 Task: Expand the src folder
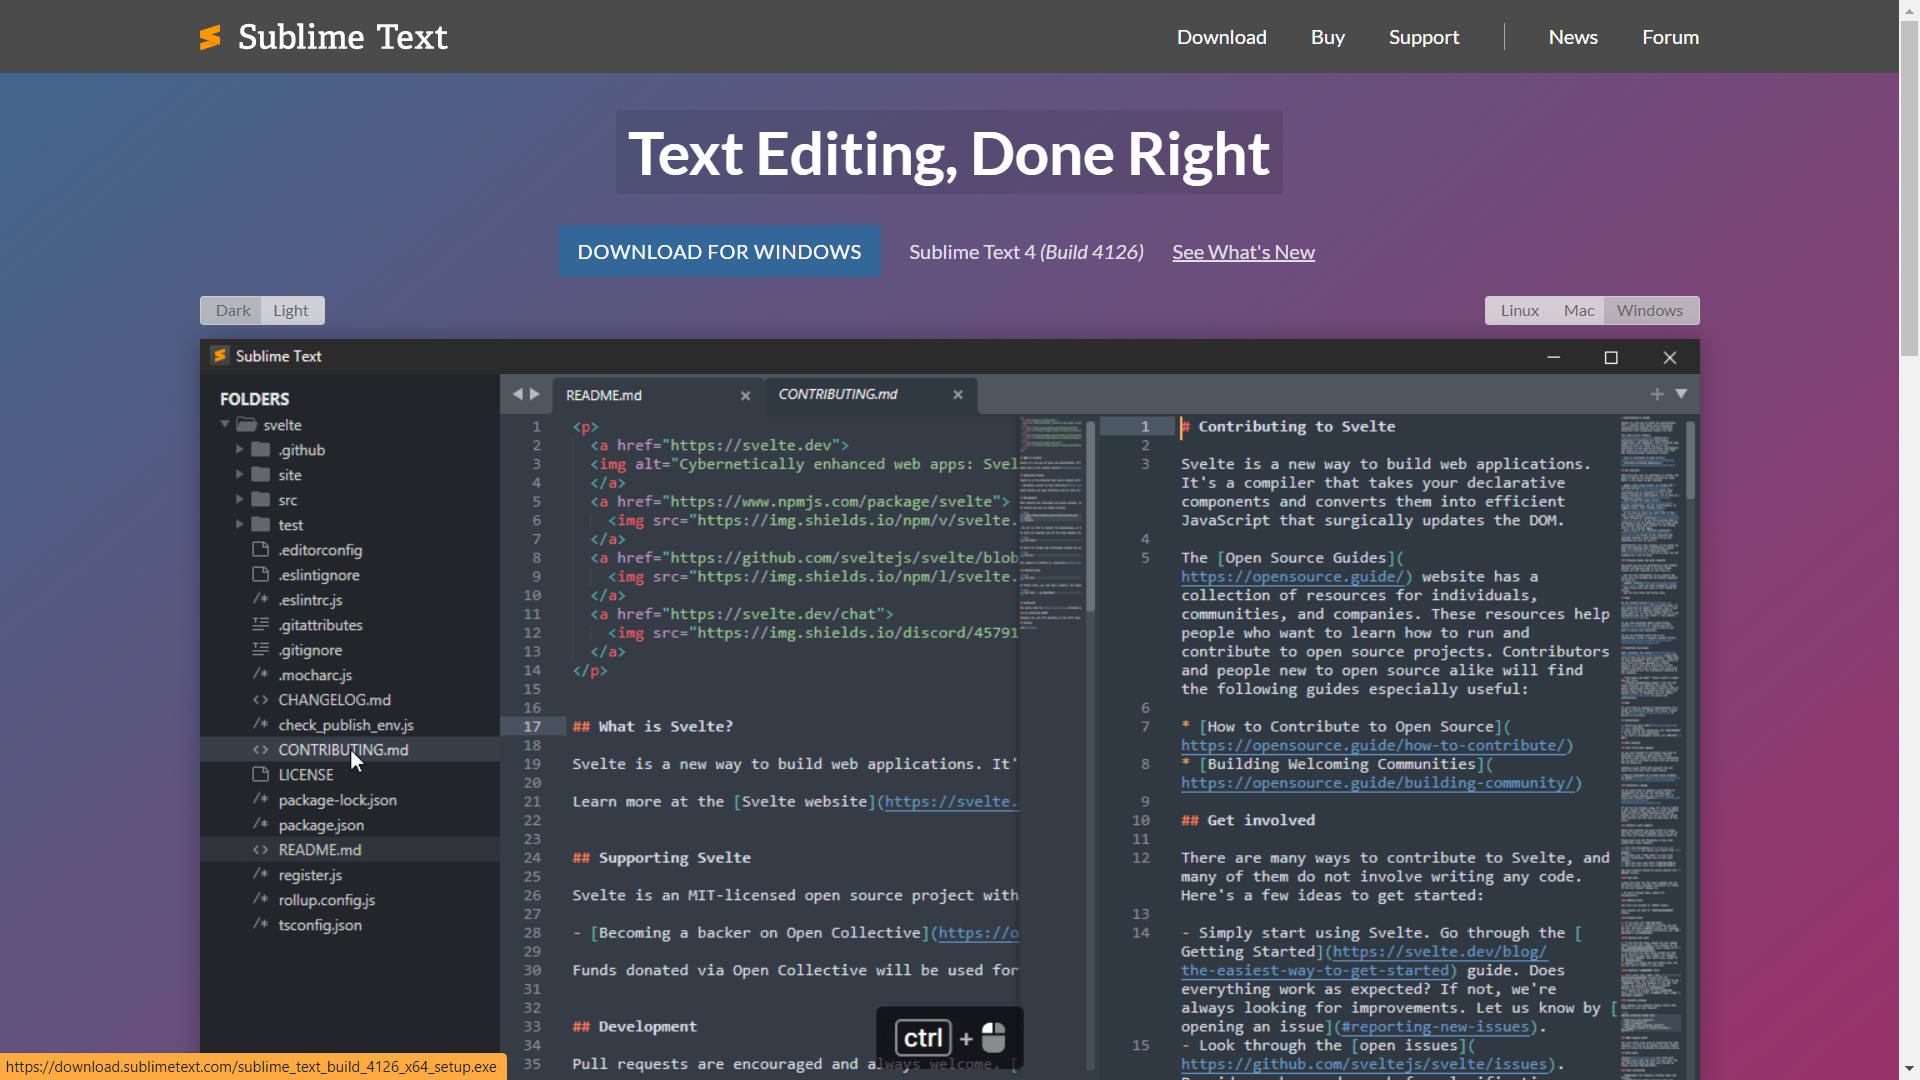(x=239, y=499)
